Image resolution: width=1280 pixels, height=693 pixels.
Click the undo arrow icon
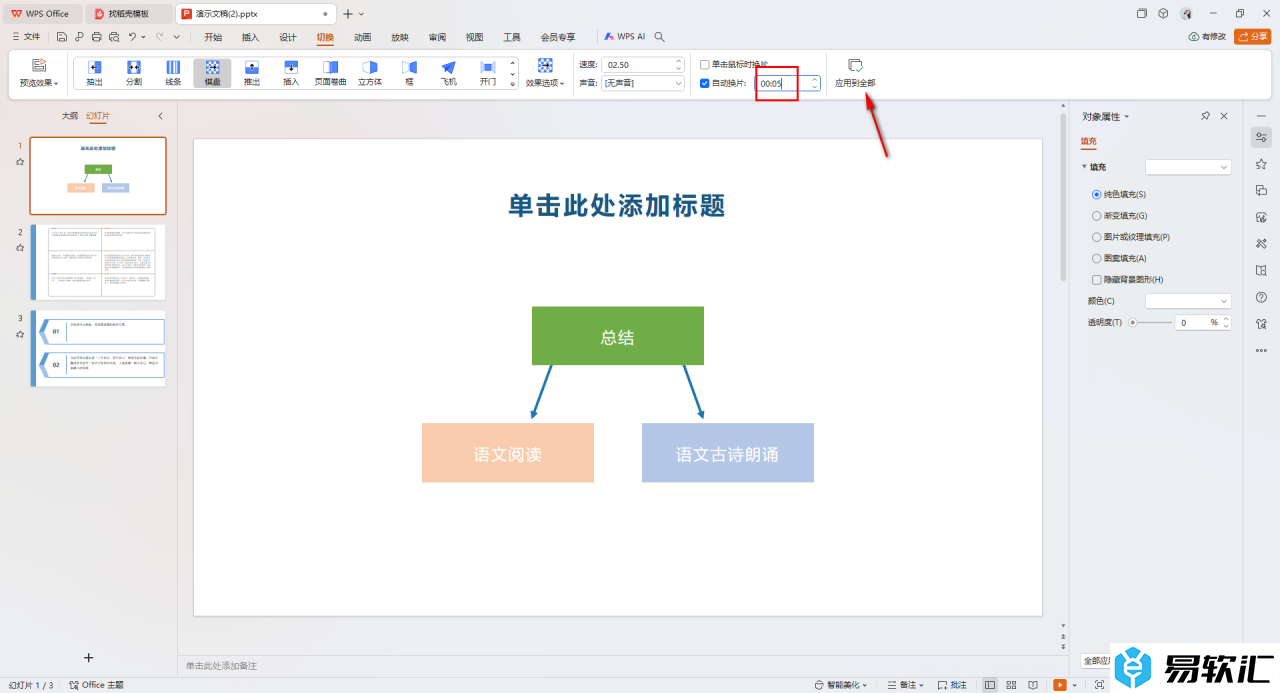point(132,37)
